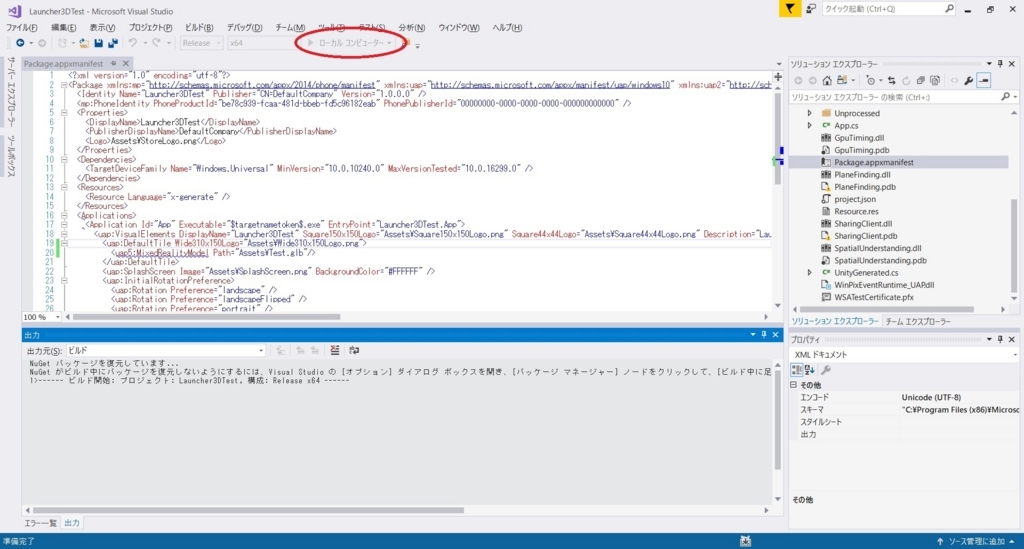Close the Package.appxmanifest editor tab
The width and height of the screenshot is (1024, 549).
click(x=125, y=63)
